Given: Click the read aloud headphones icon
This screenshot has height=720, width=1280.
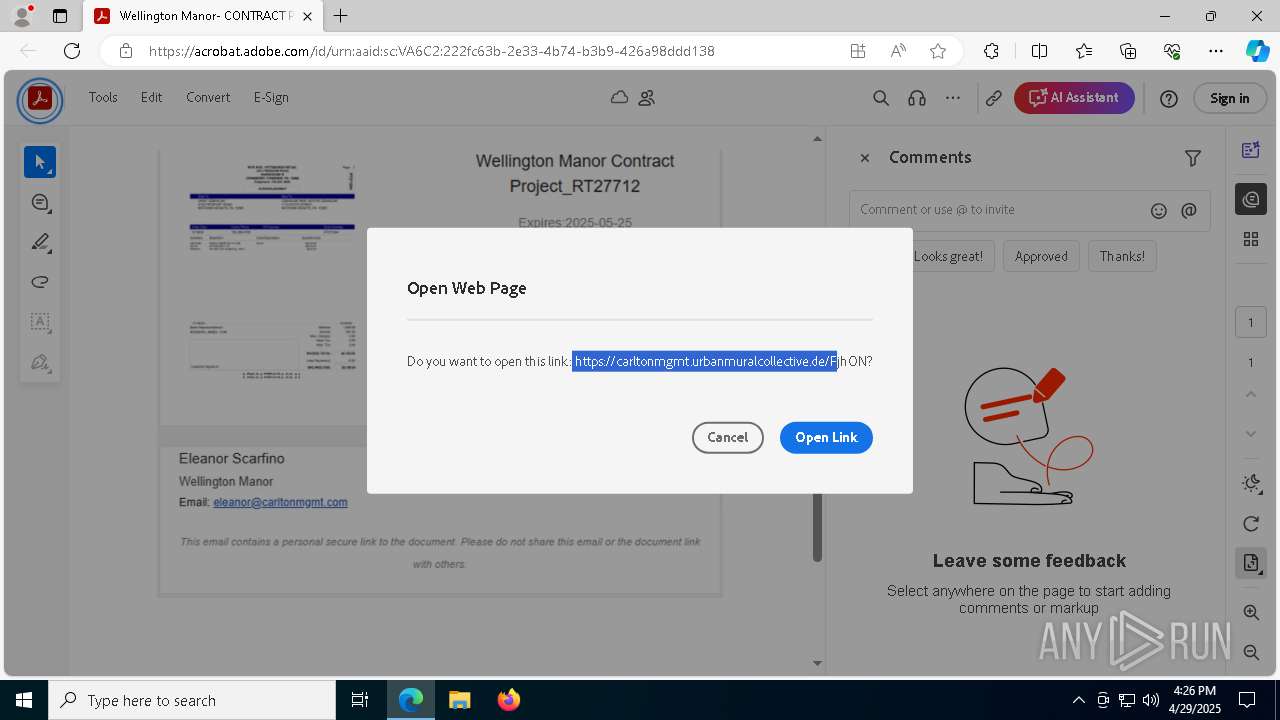Looking at the screenshot, I should click(917, 98).
